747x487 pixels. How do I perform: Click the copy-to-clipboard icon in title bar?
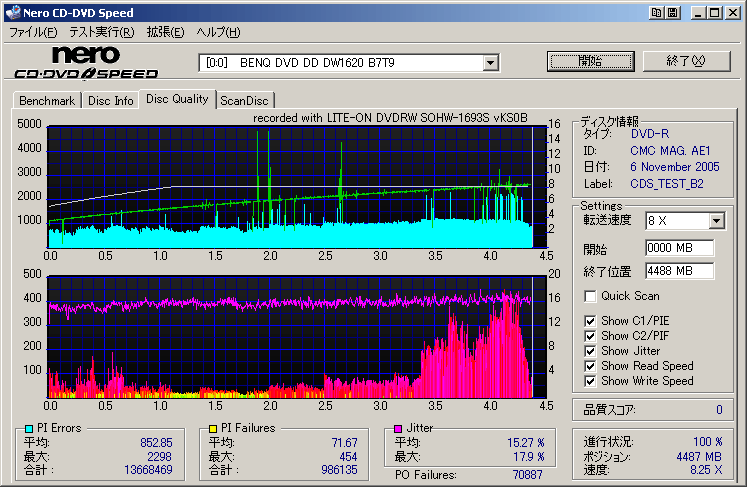[657, 12]
